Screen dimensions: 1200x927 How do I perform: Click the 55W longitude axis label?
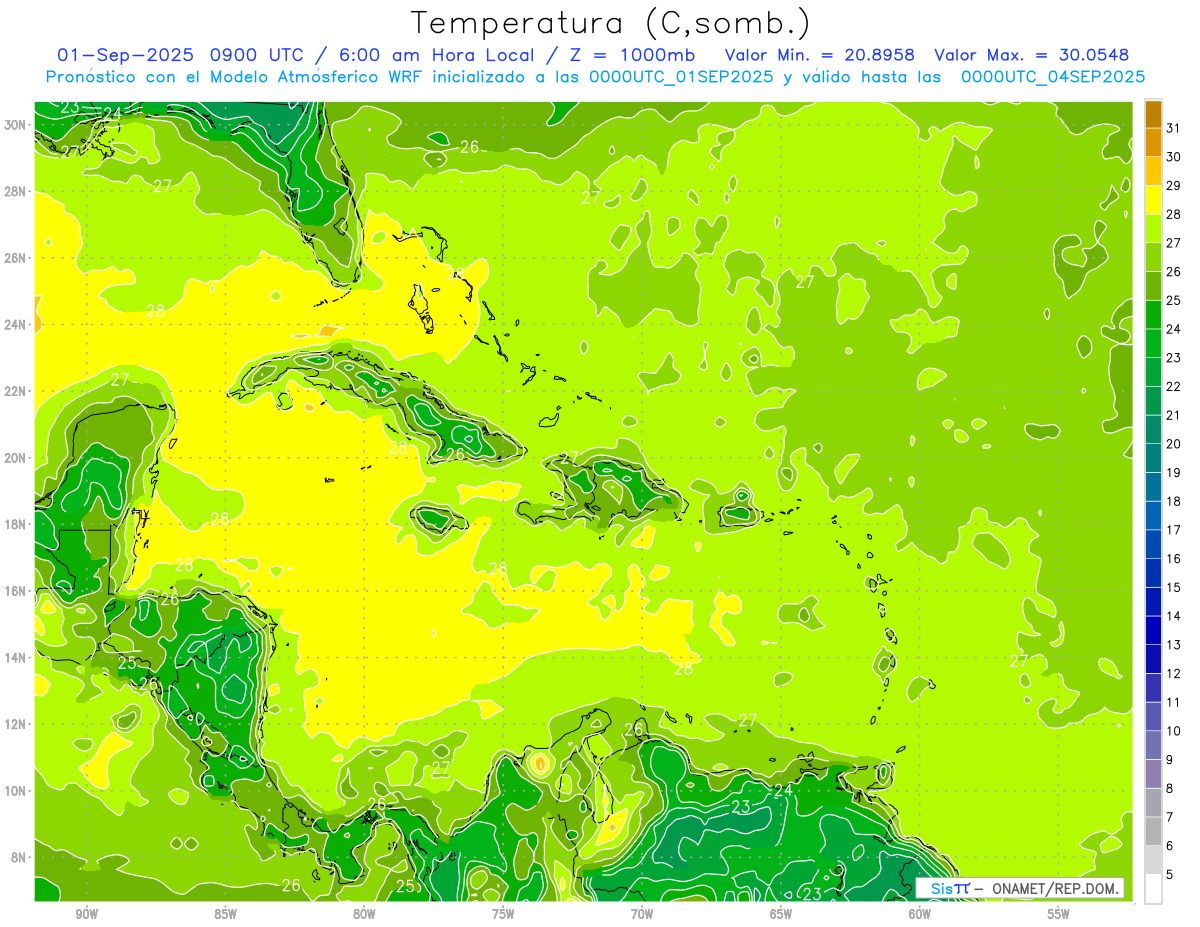click(1059, 914)
